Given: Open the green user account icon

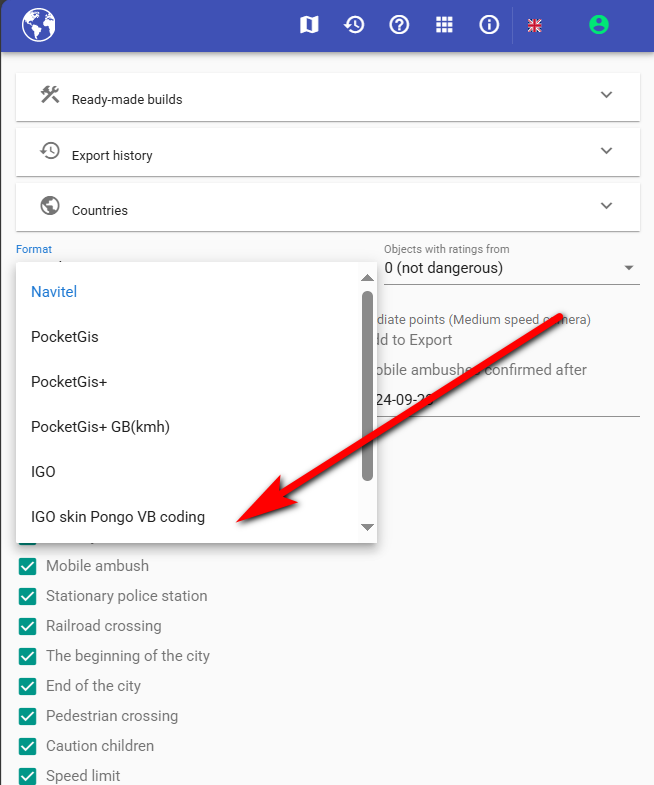Looking at the screenshot, I should [598, 25].
